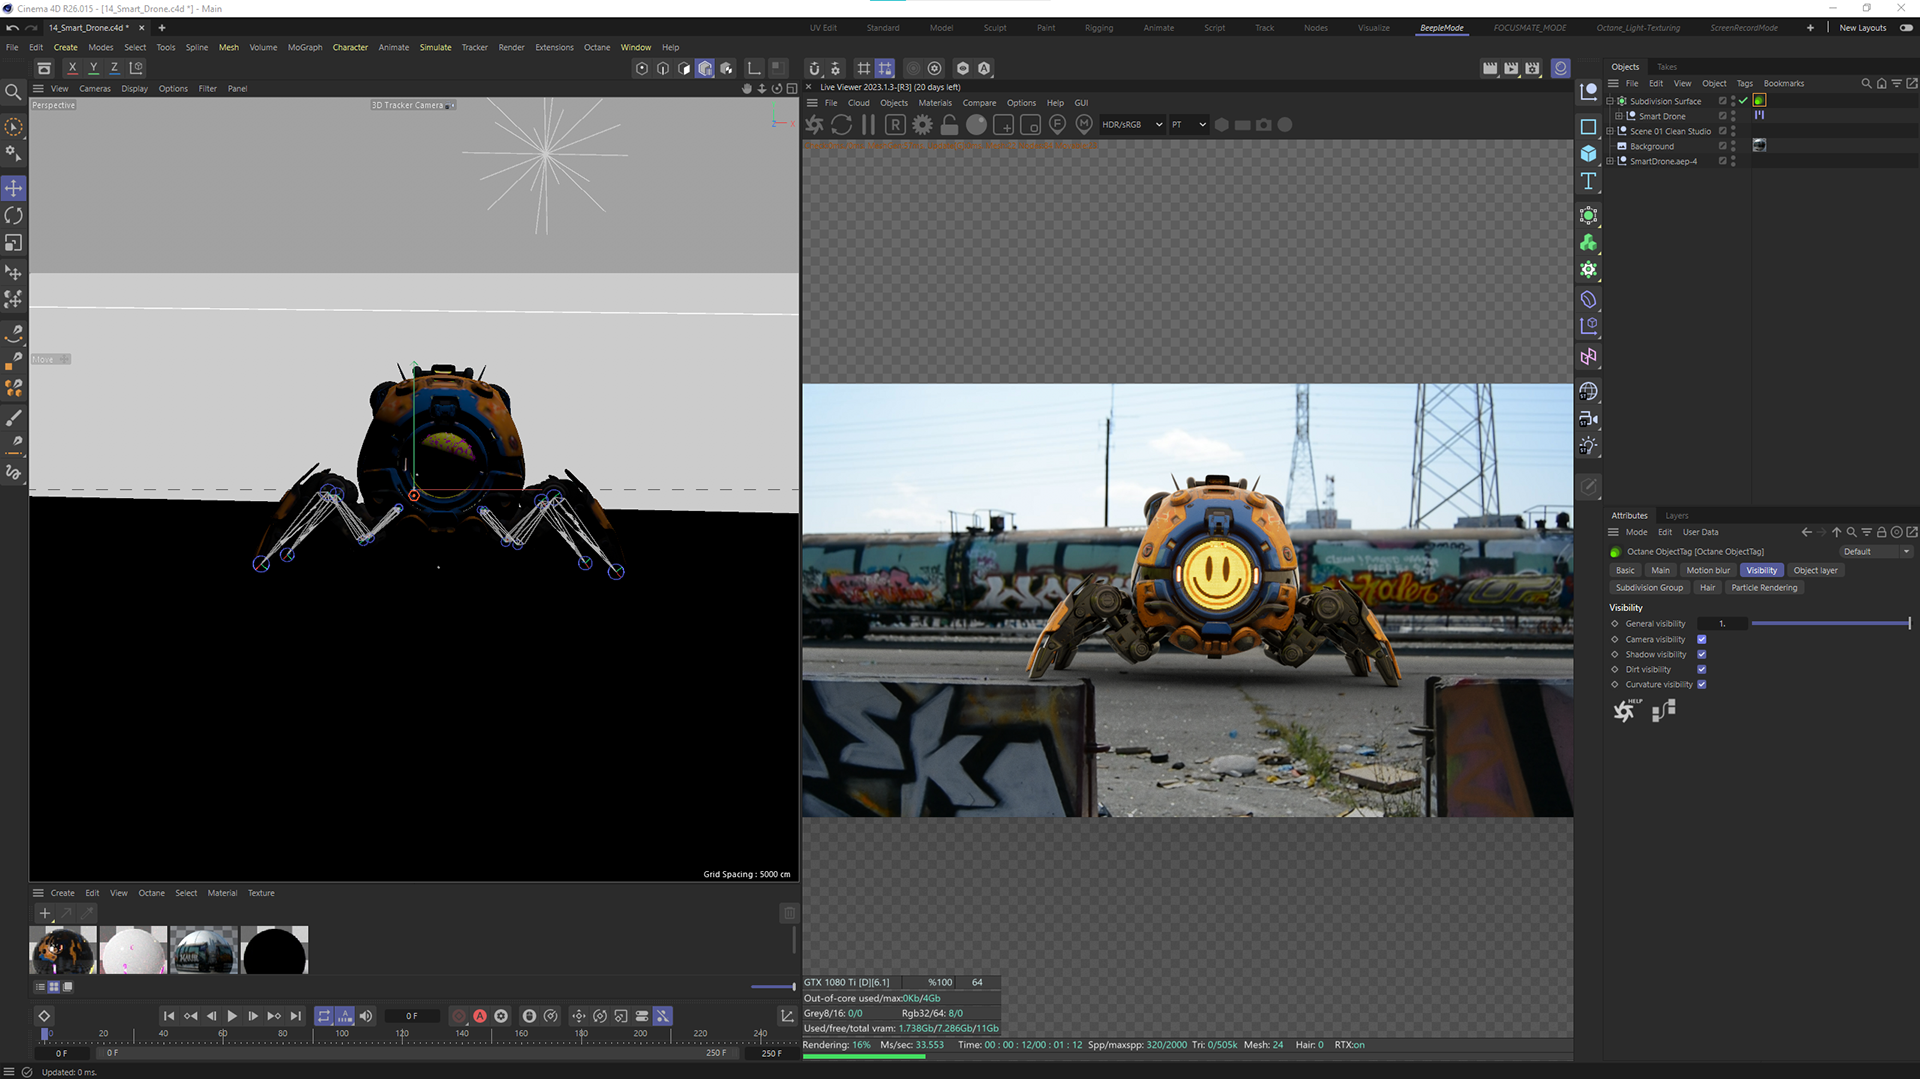Toggle the New Layouts switch
This screenshot has width=1920, height=1079.
pos(1906,28)
